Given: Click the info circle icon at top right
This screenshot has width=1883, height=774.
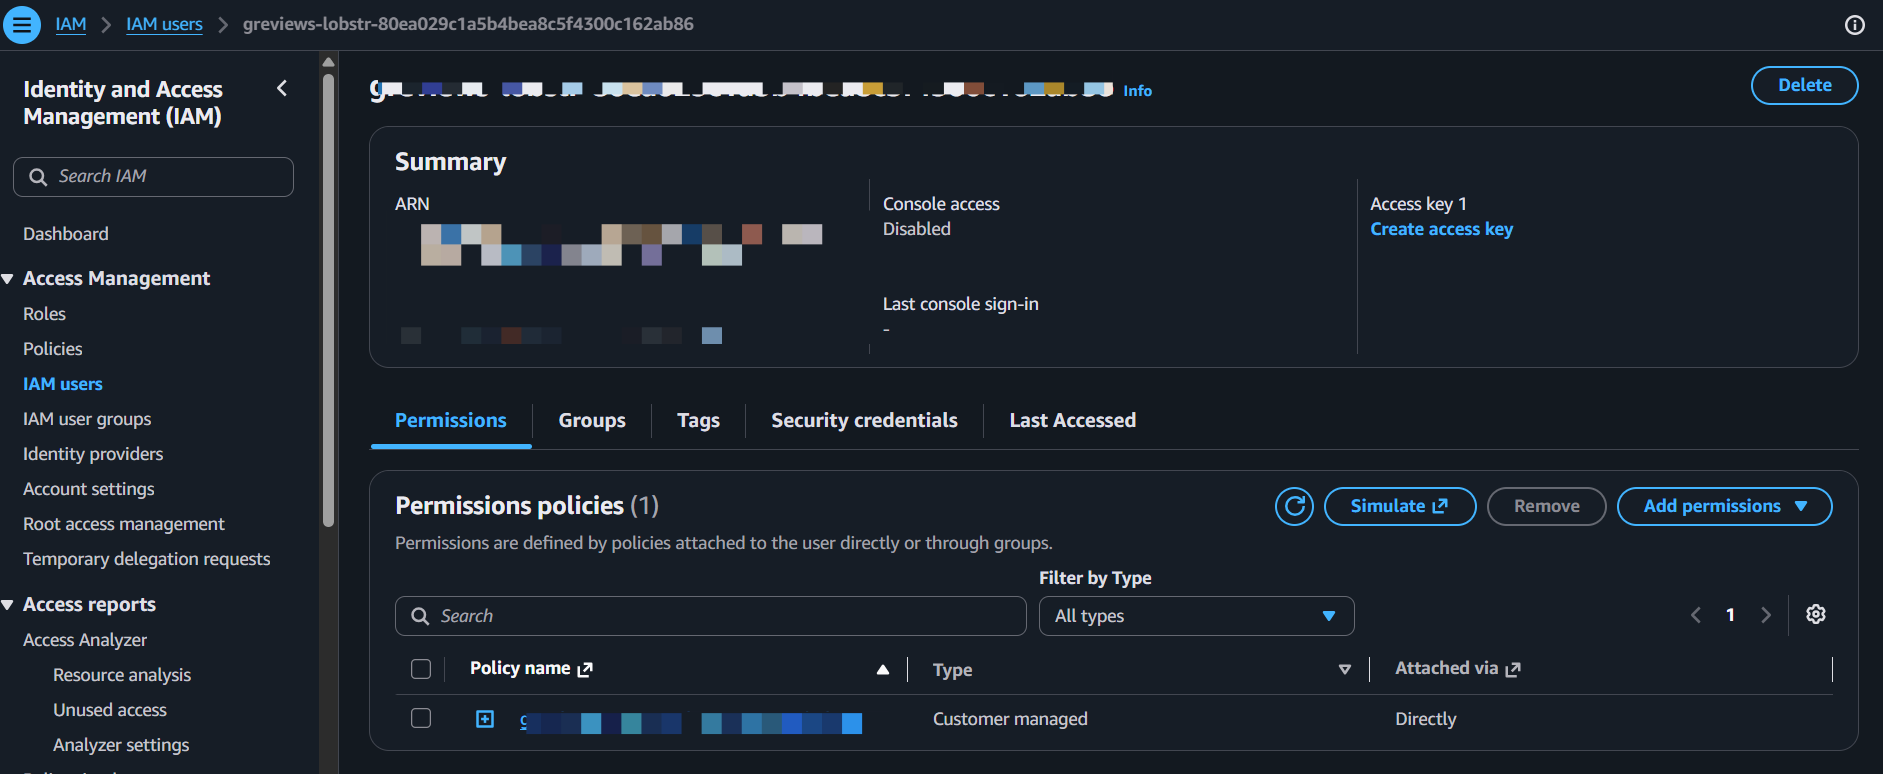Looking at the screenshot, I should coord(1855,25).
